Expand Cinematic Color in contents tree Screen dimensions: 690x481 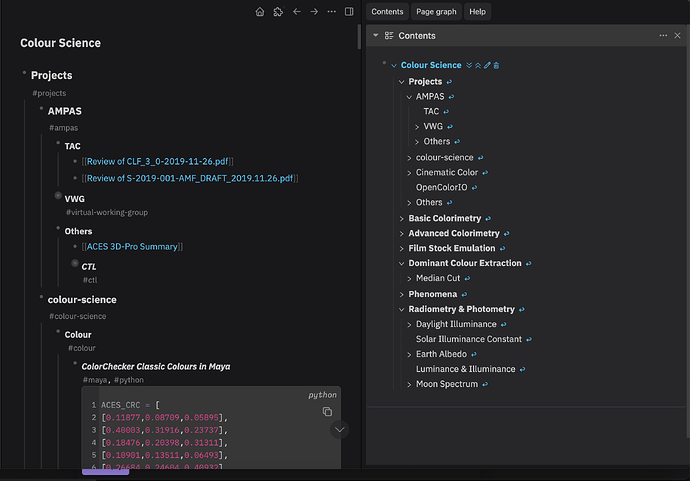click(409, 173)
